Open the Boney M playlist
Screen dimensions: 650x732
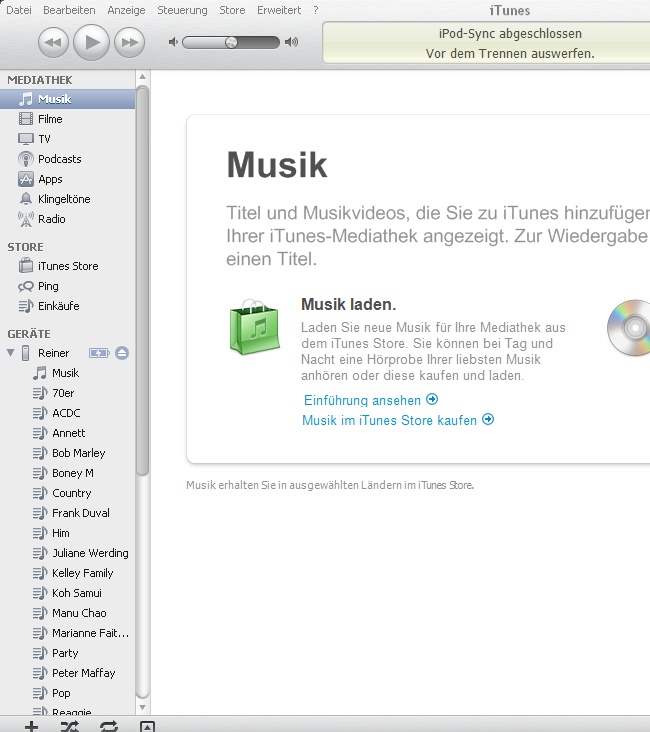pyautogui.click(x=68, y=473)
